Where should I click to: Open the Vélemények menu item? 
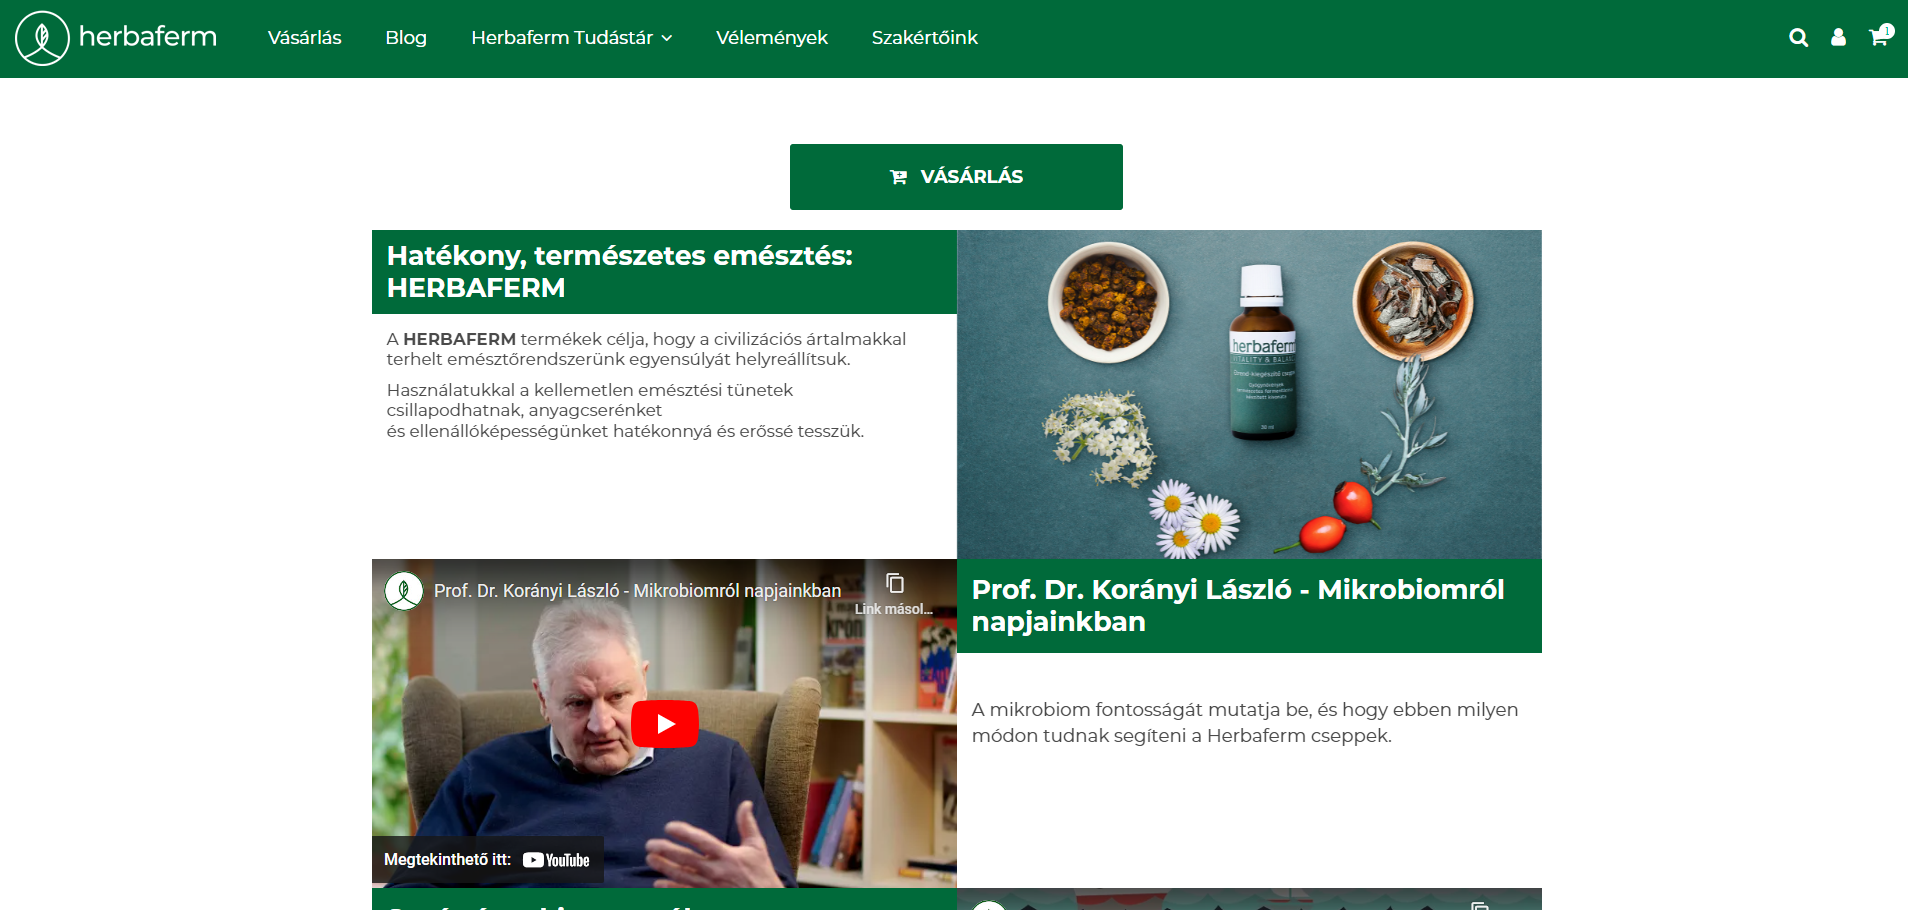pos(772,38)
